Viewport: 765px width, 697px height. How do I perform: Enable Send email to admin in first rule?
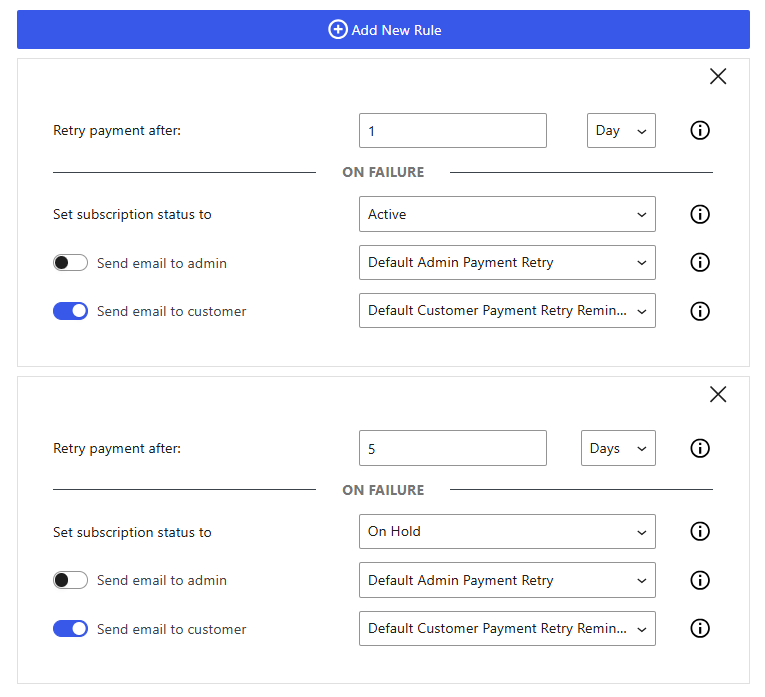pyautogui.click(x=71, y=263)
